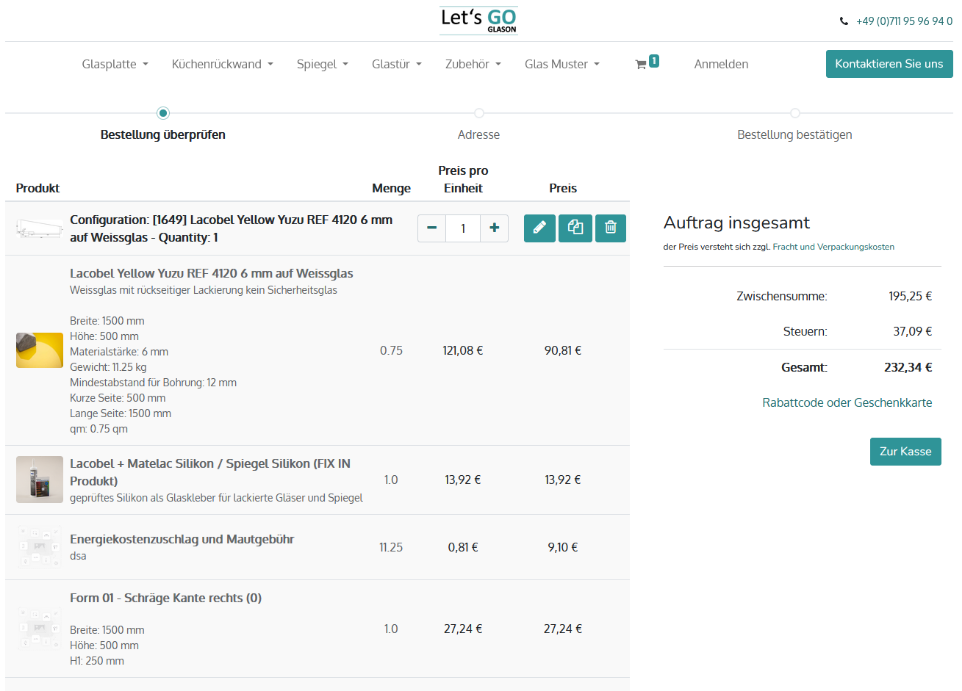Click the phone icon in header
962x691 pixels.
[x=844, y=21]
